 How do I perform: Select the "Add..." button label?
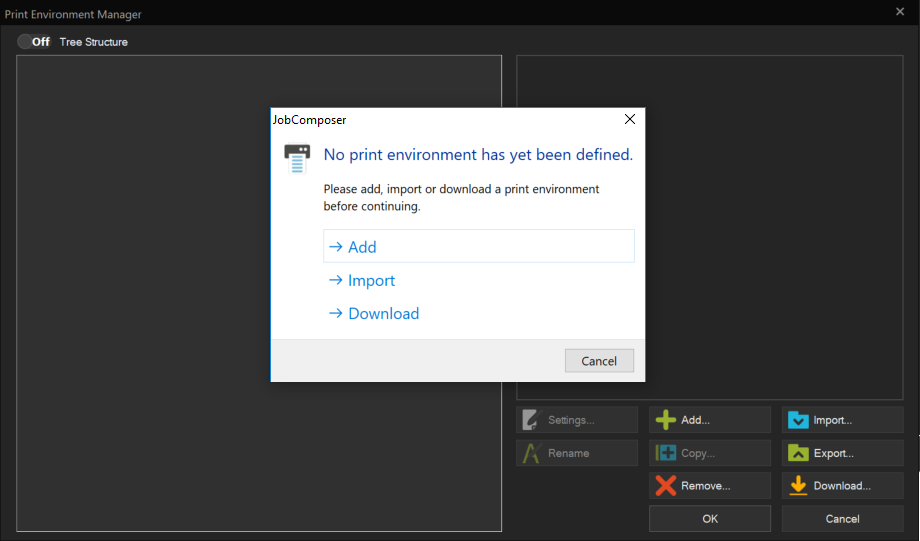pos(695,420)
